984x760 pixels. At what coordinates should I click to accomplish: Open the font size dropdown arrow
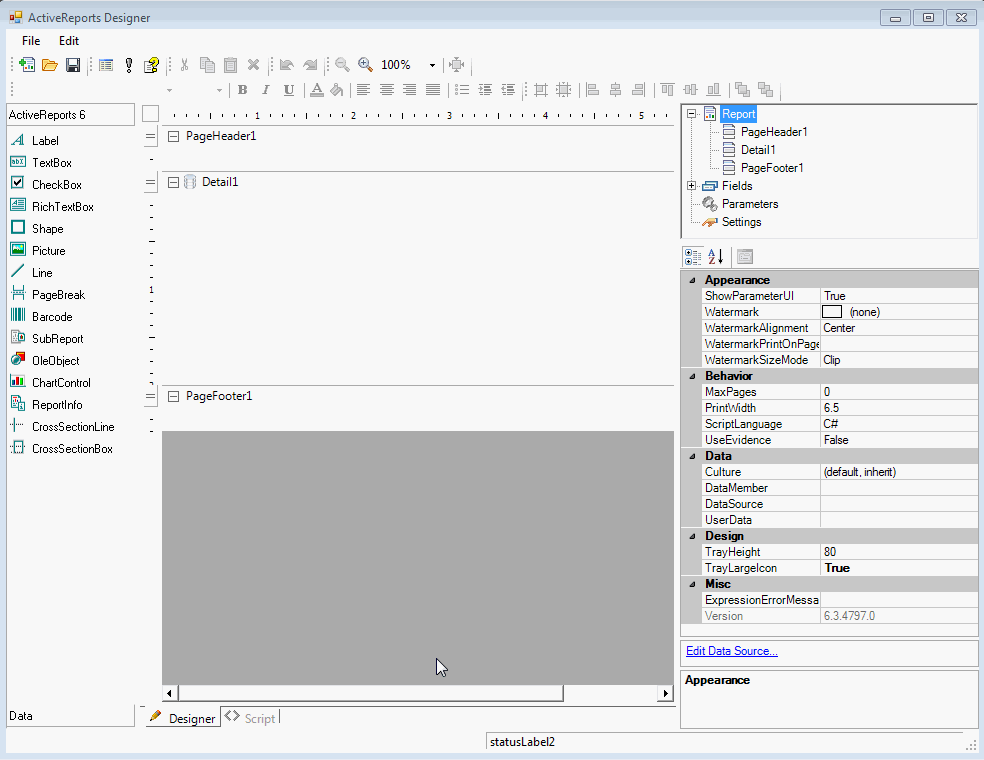[x=219, y=90]
